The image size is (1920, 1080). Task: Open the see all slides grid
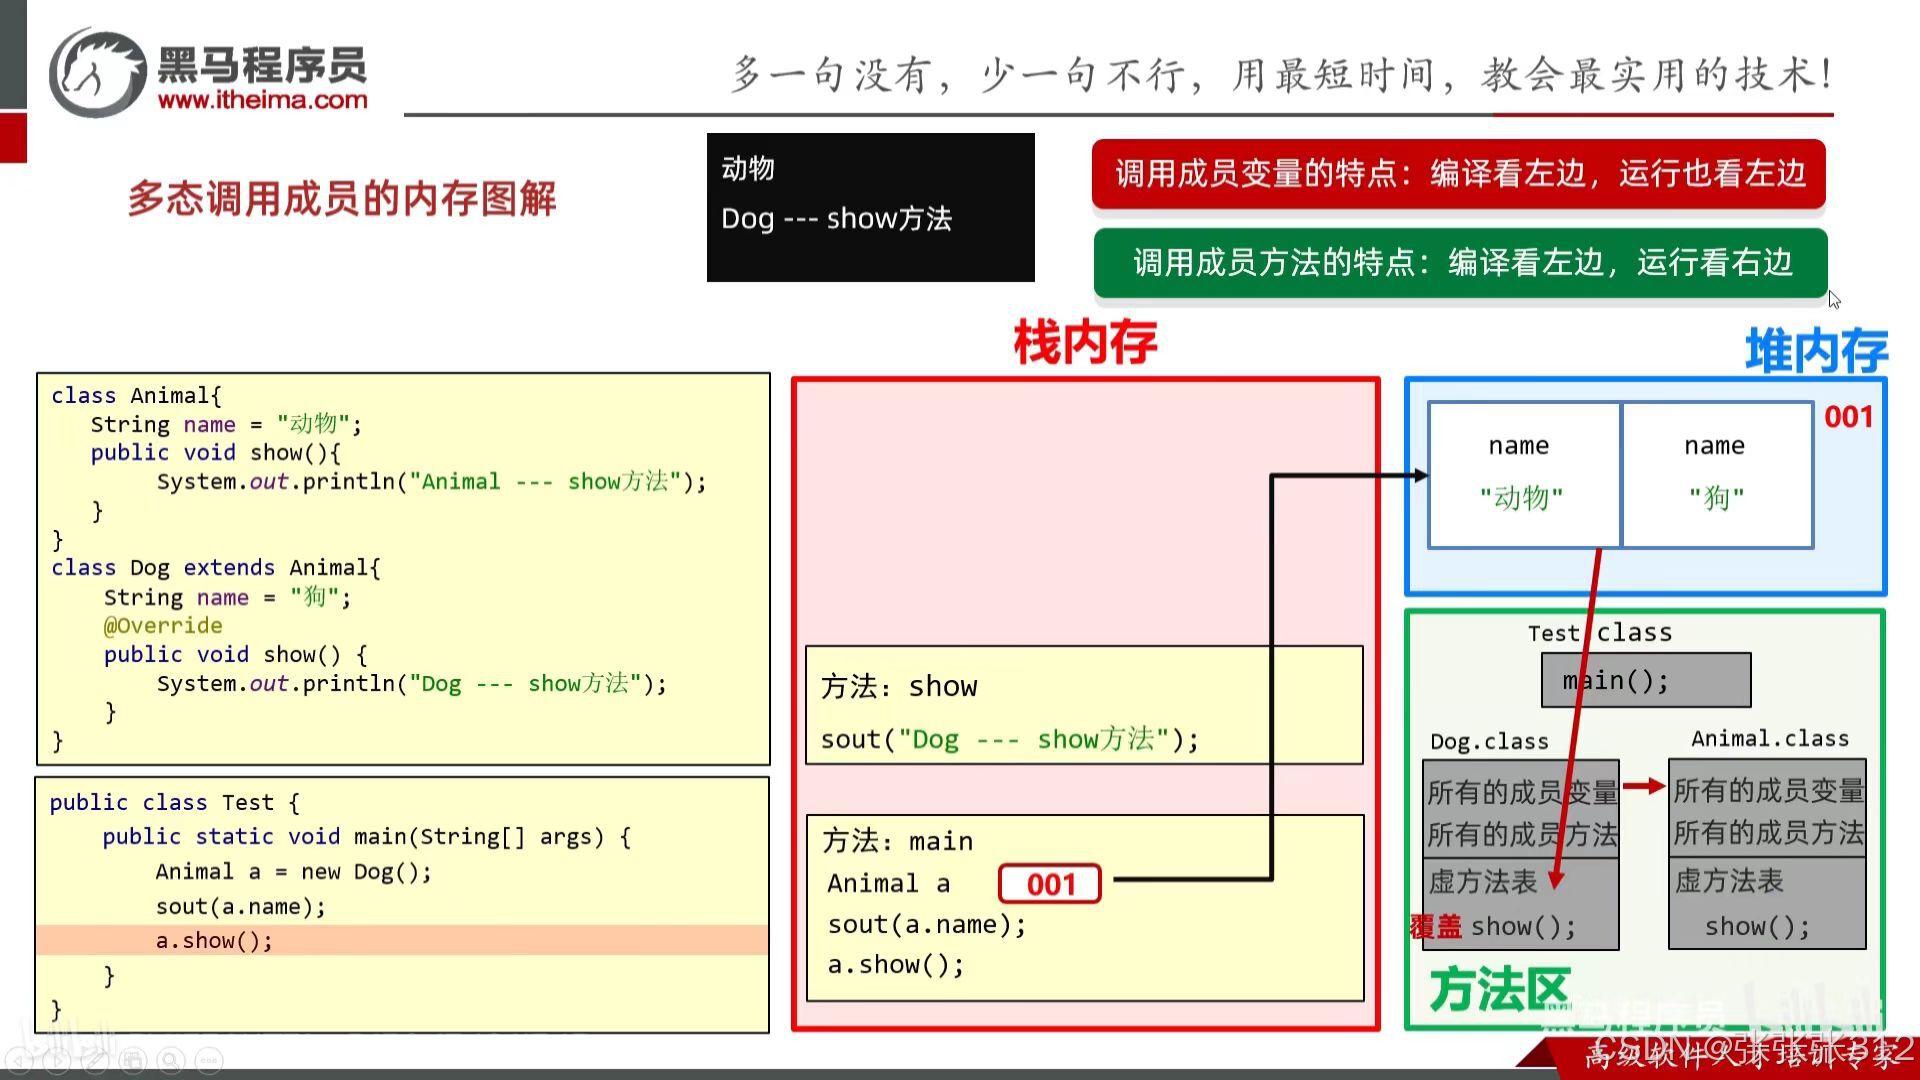coord(133,1061)
